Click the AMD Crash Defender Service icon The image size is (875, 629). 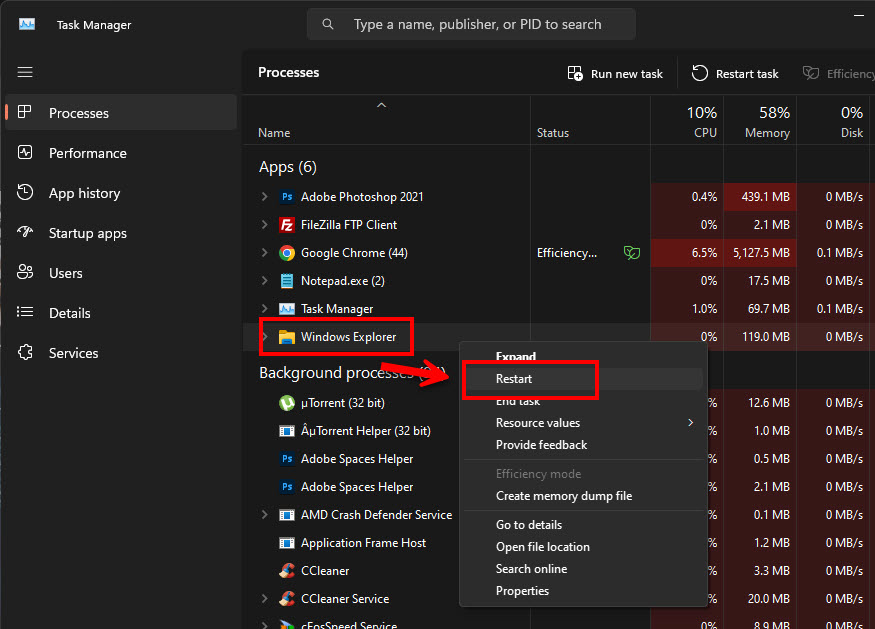pos(287,515)
